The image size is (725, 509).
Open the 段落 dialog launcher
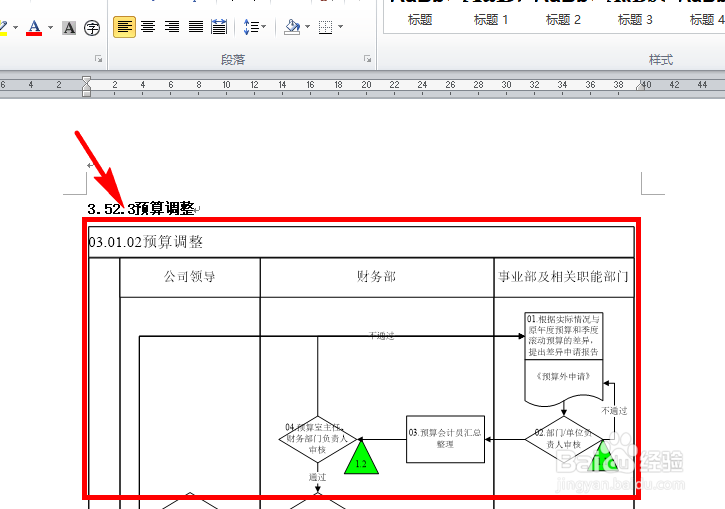pyautogui.click(x=368, y=59)
